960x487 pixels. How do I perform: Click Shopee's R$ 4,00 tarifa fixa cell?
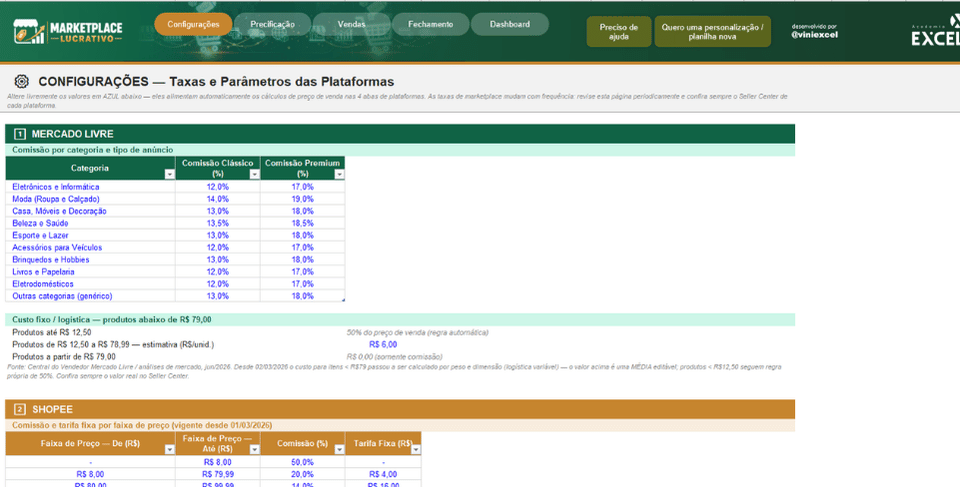click(x=383, y=474)
